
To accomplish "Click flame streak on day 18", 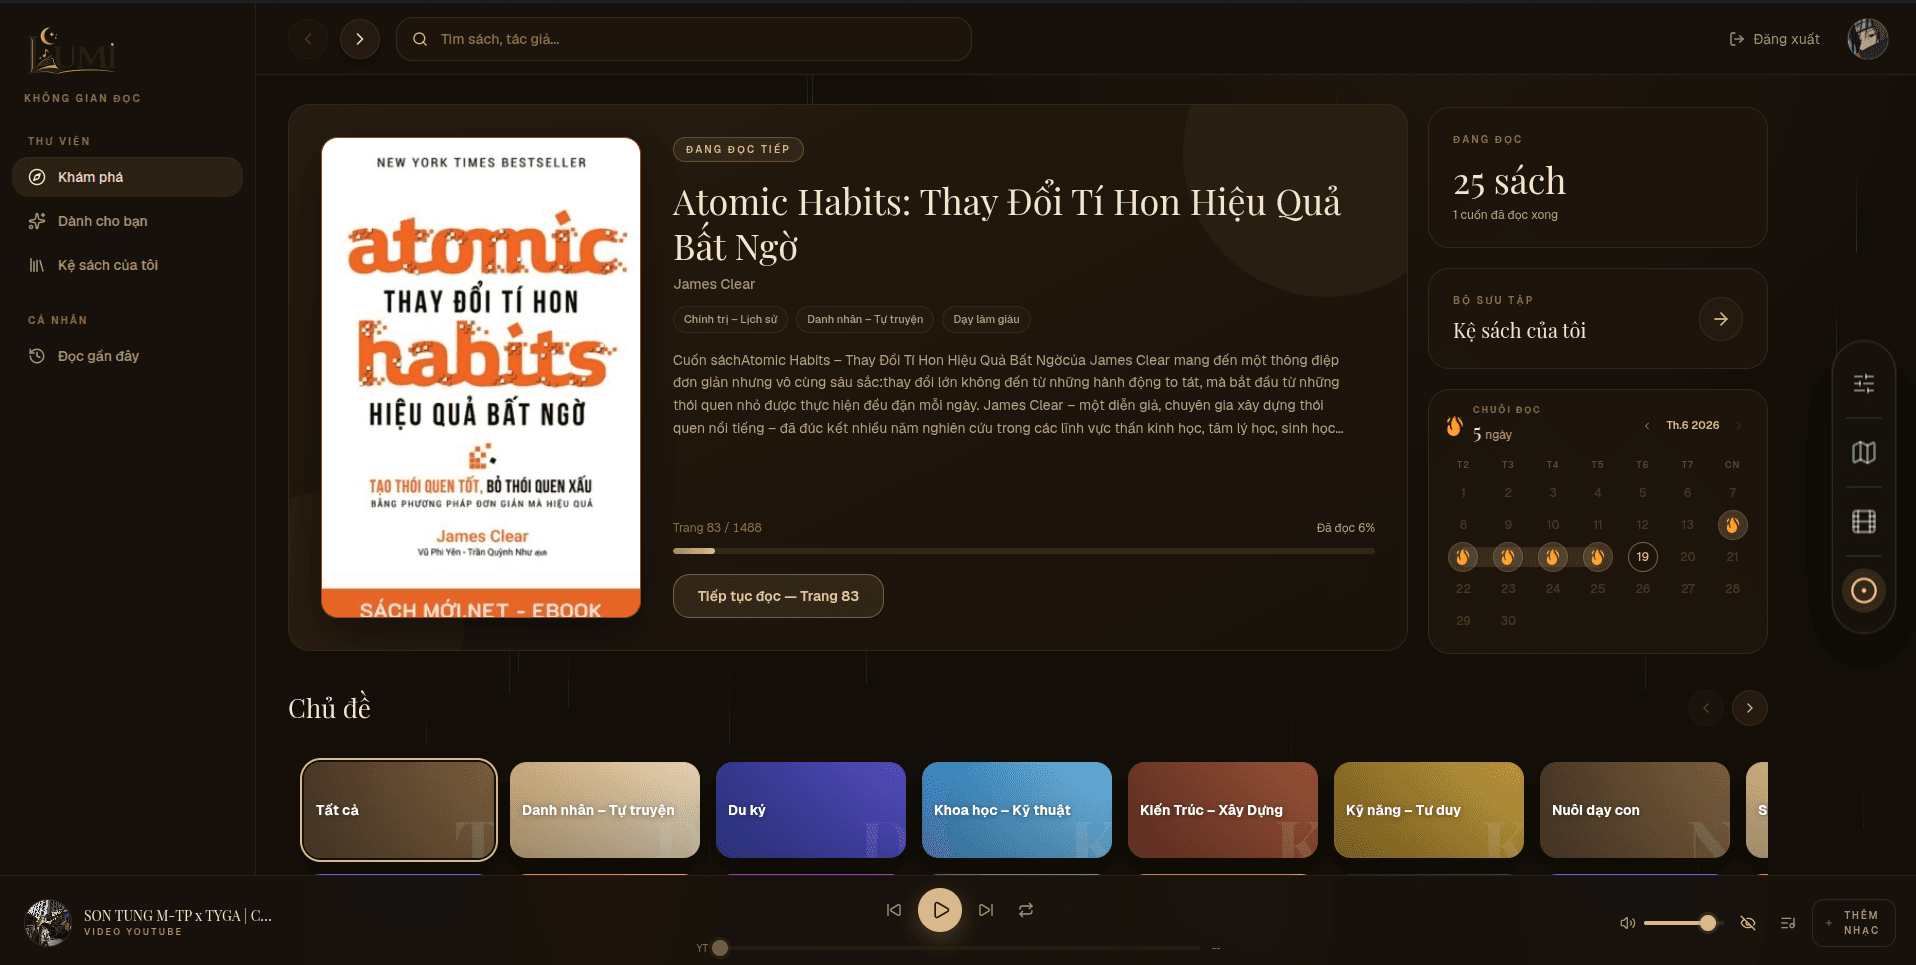I will click(x=1598, y=557).
